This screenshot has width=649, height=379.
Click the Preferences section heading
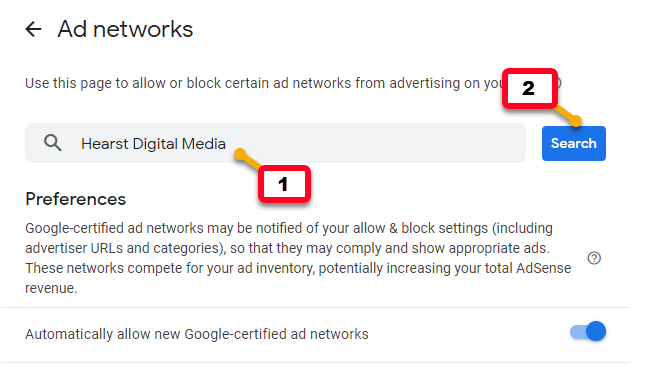tap(75, 199)
